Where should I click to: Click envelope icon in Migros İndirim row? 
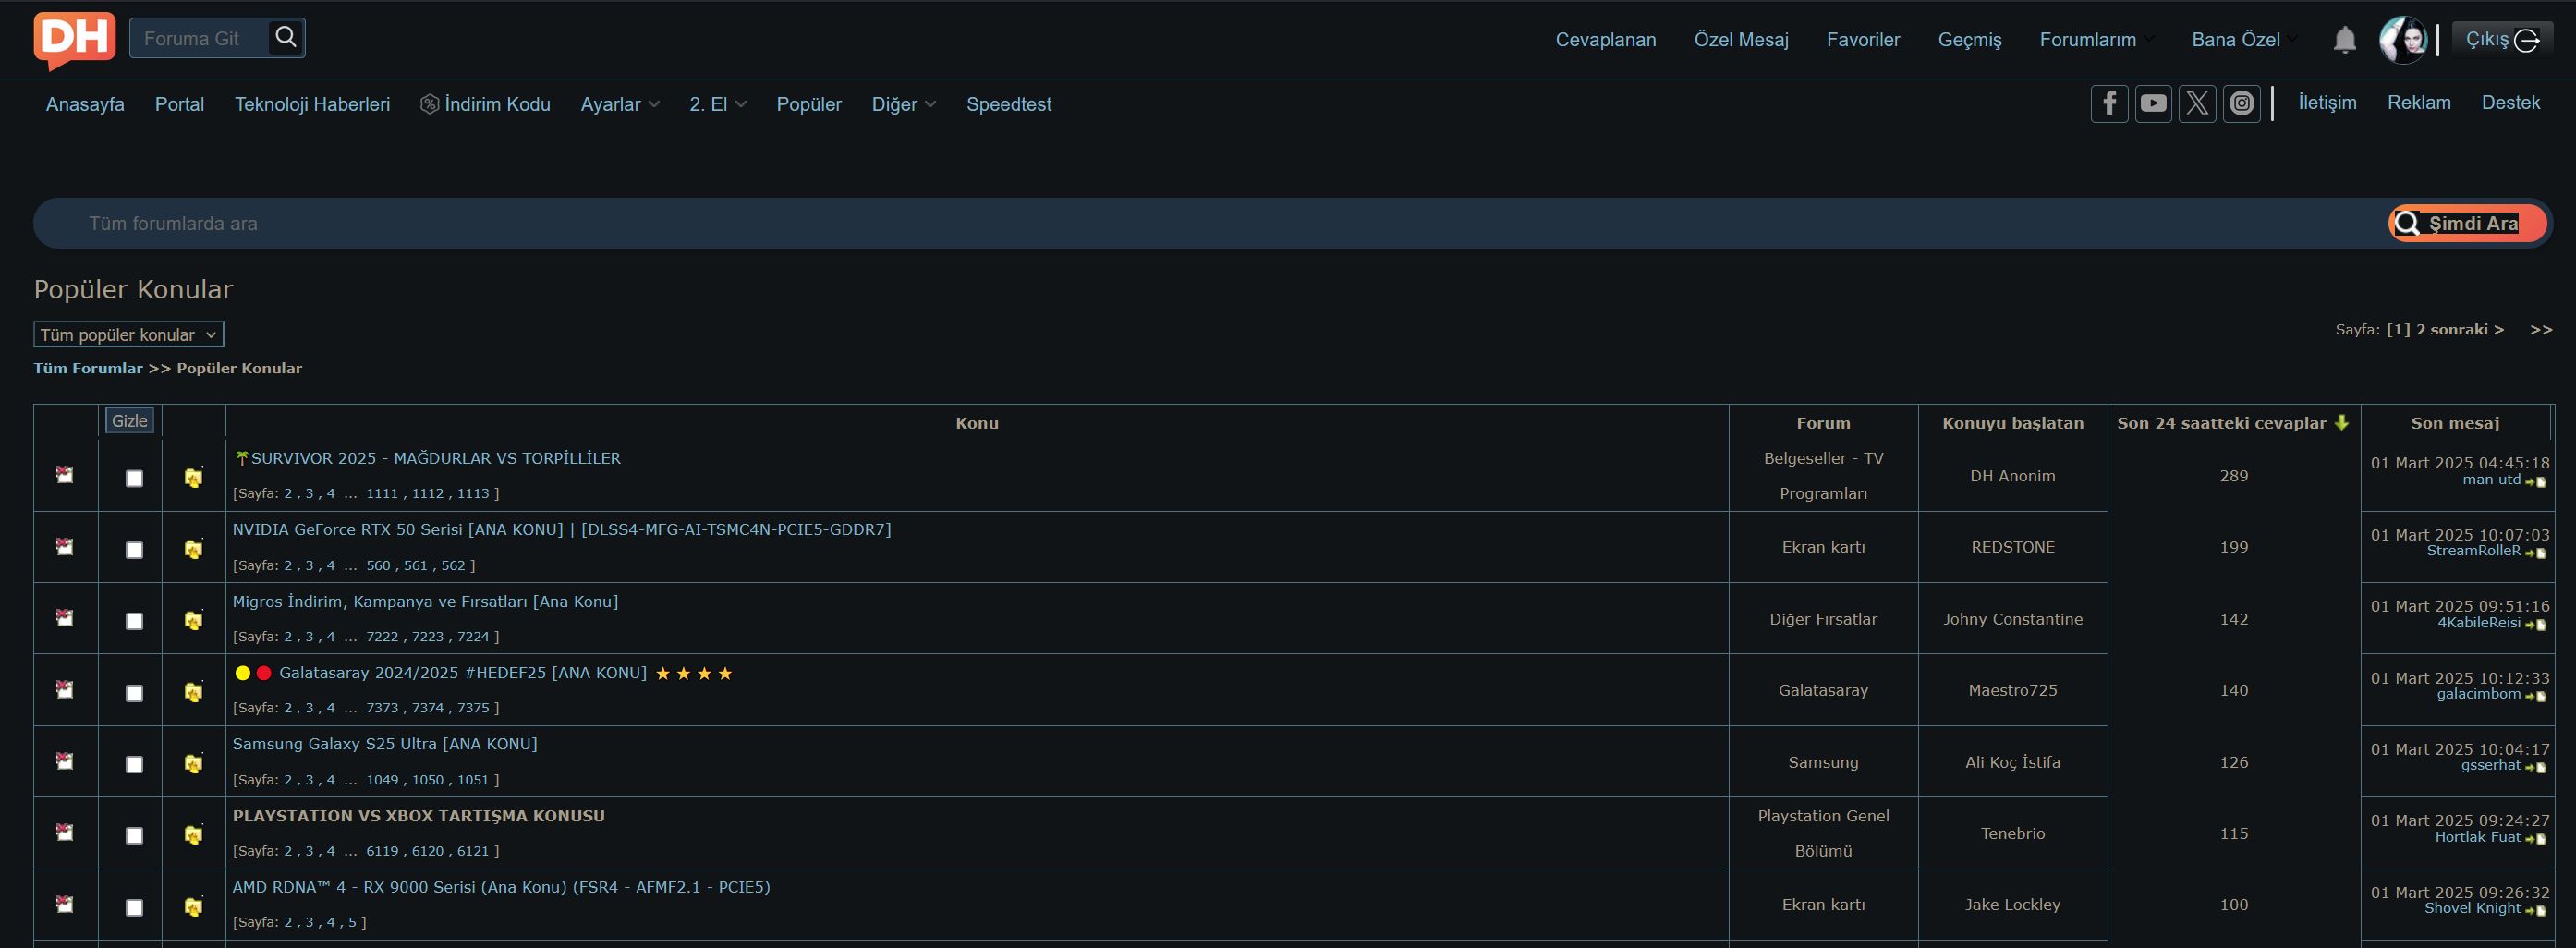(65, 618)
